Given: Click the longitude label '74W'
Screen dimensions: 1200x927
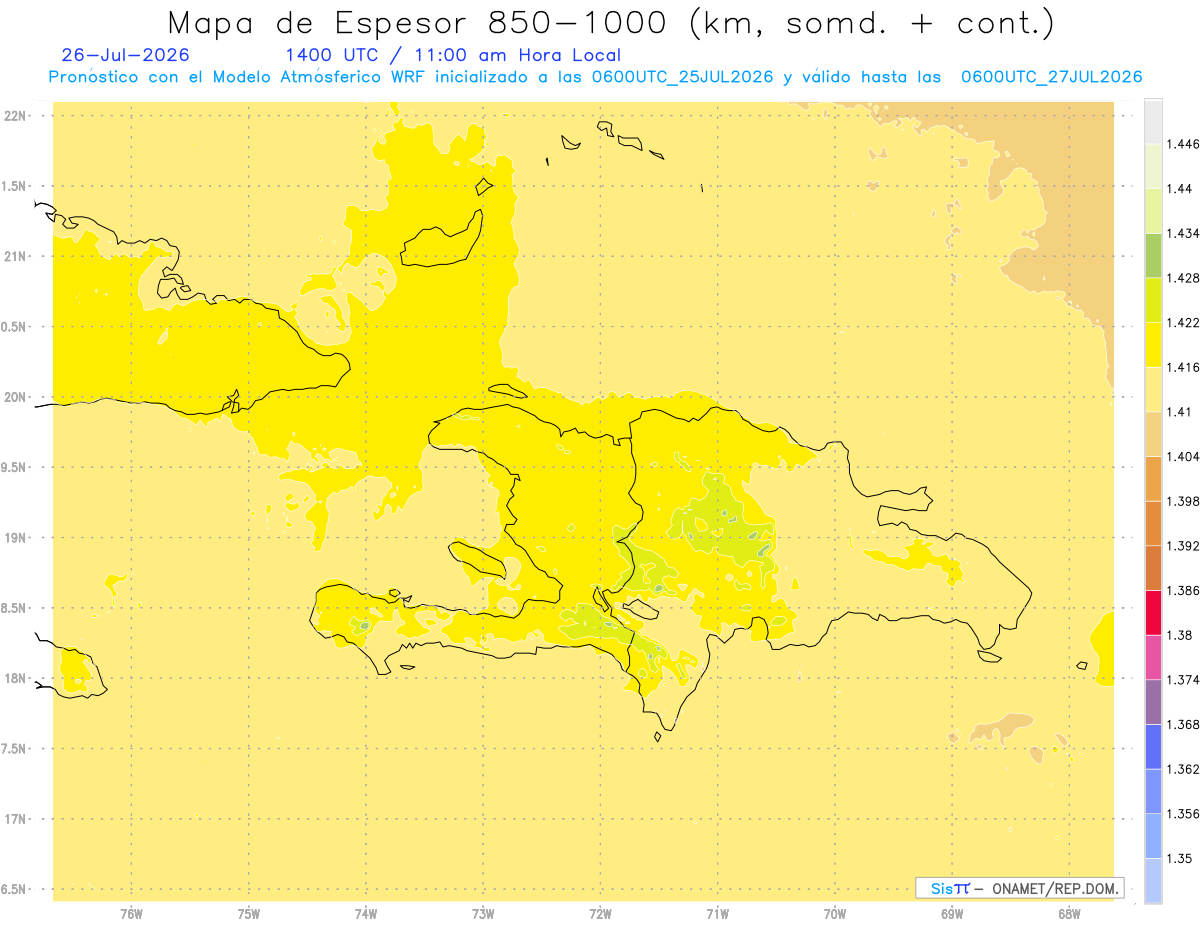Looking at the screenshot, I should [x=366, y=913].
